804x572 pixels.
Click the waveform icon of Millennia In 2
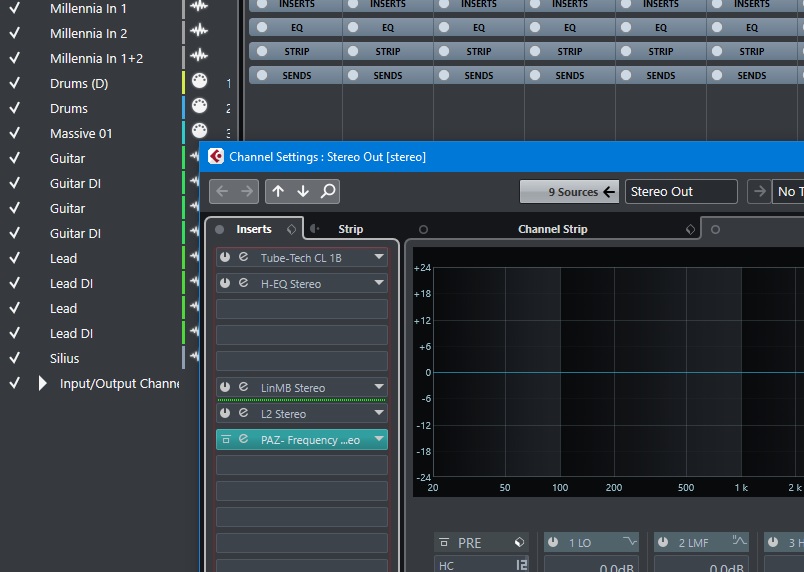198,31
